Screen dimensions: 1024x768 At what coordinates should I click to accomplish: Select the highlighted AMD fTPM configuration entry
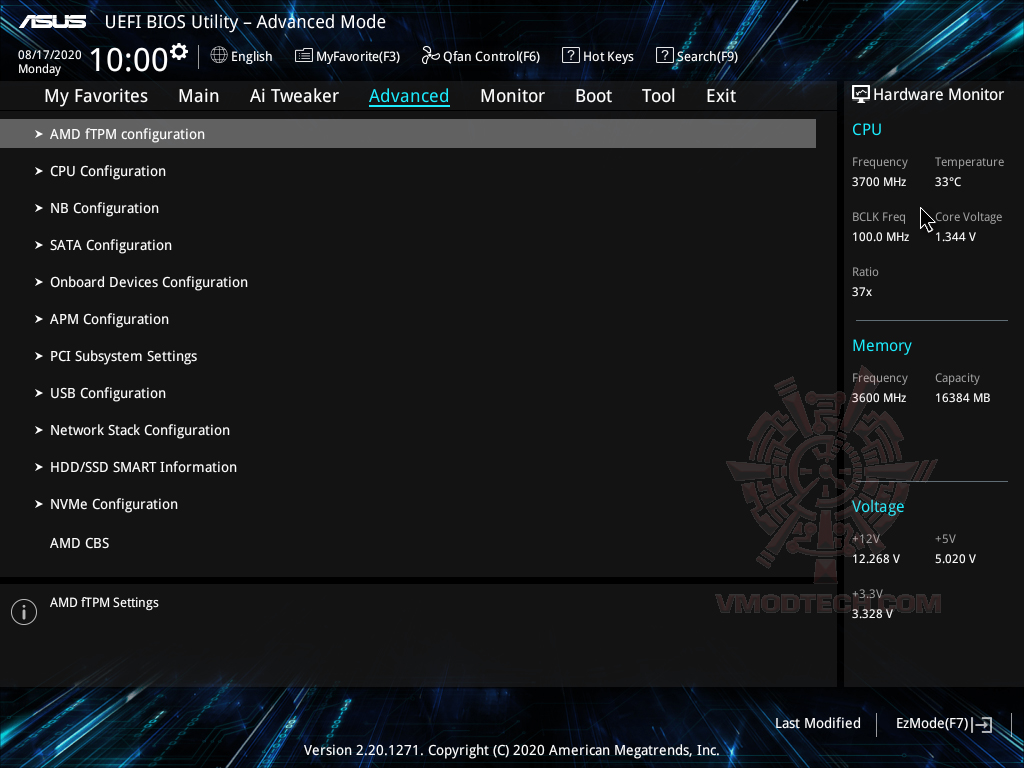click(x=127, y=133)
